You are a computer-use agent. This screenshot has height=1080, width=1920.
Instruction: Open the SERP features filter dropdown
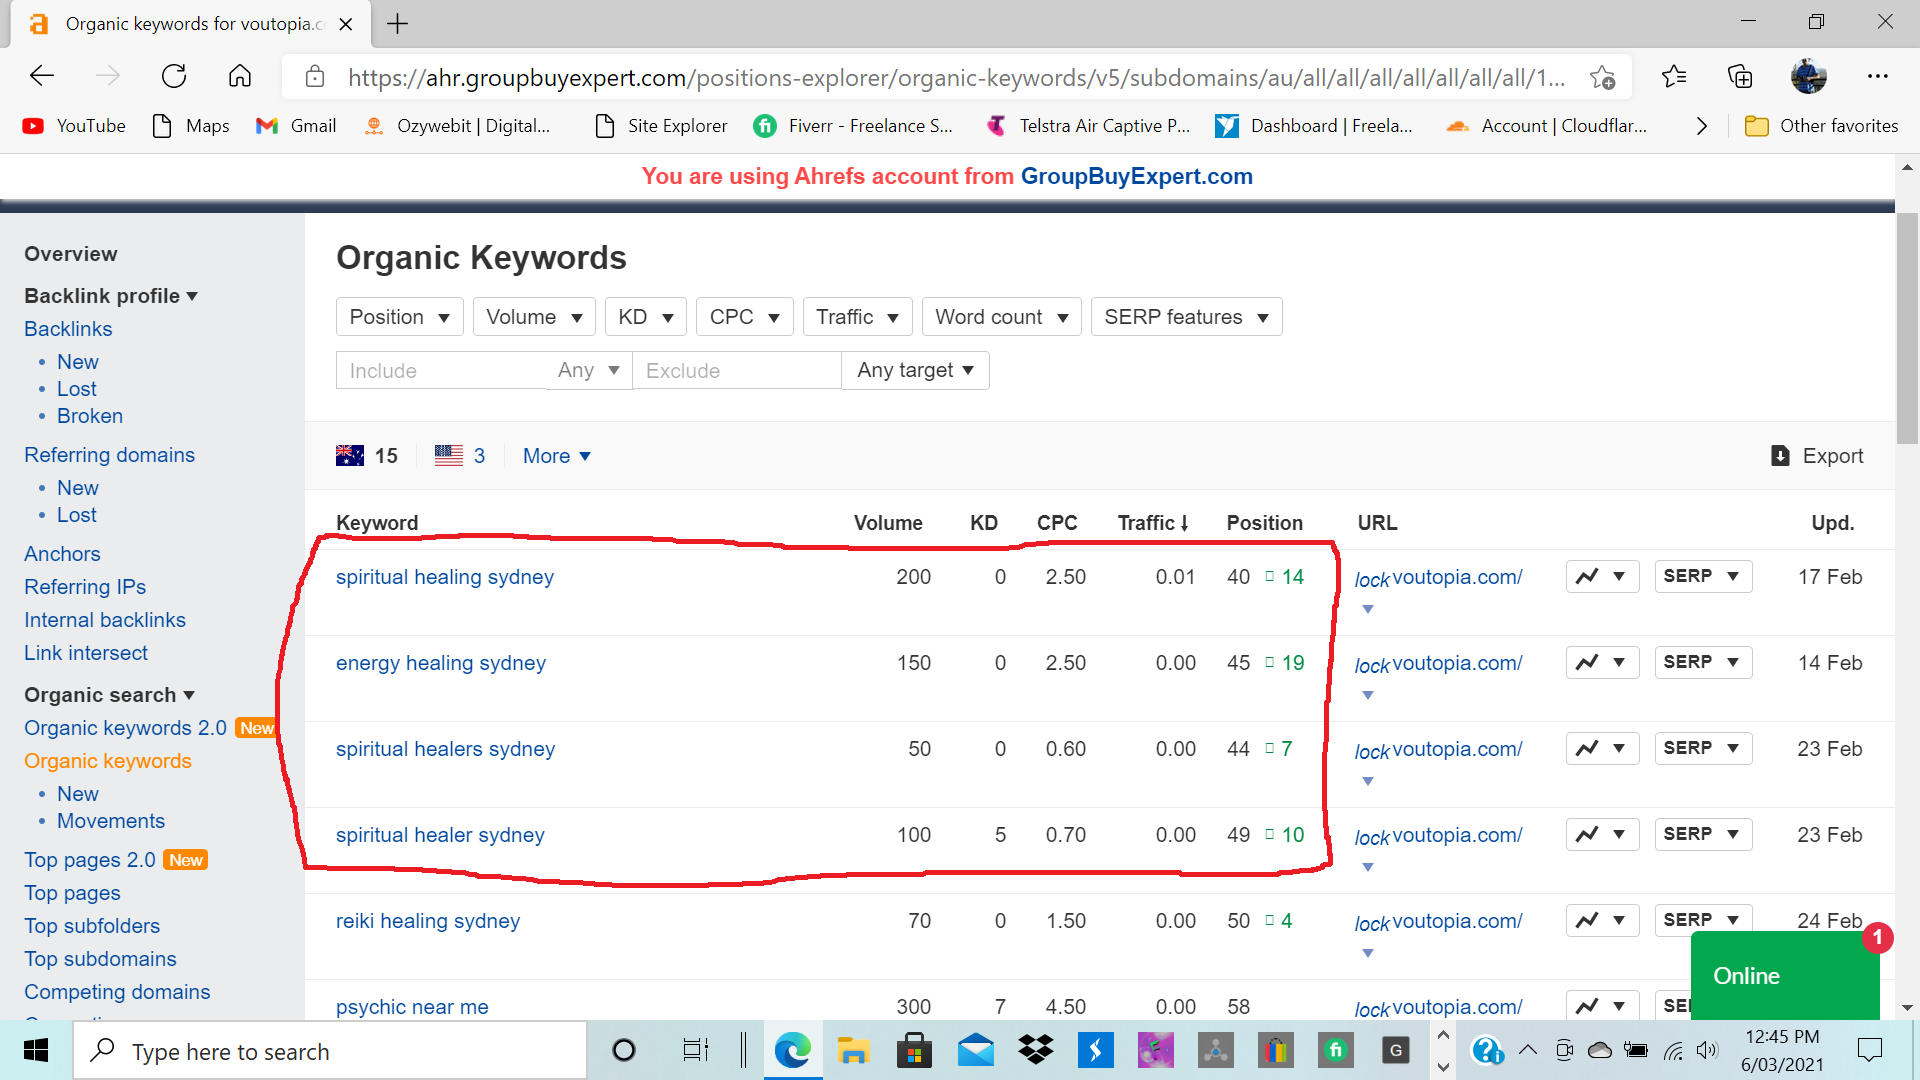pos(1186,317)
